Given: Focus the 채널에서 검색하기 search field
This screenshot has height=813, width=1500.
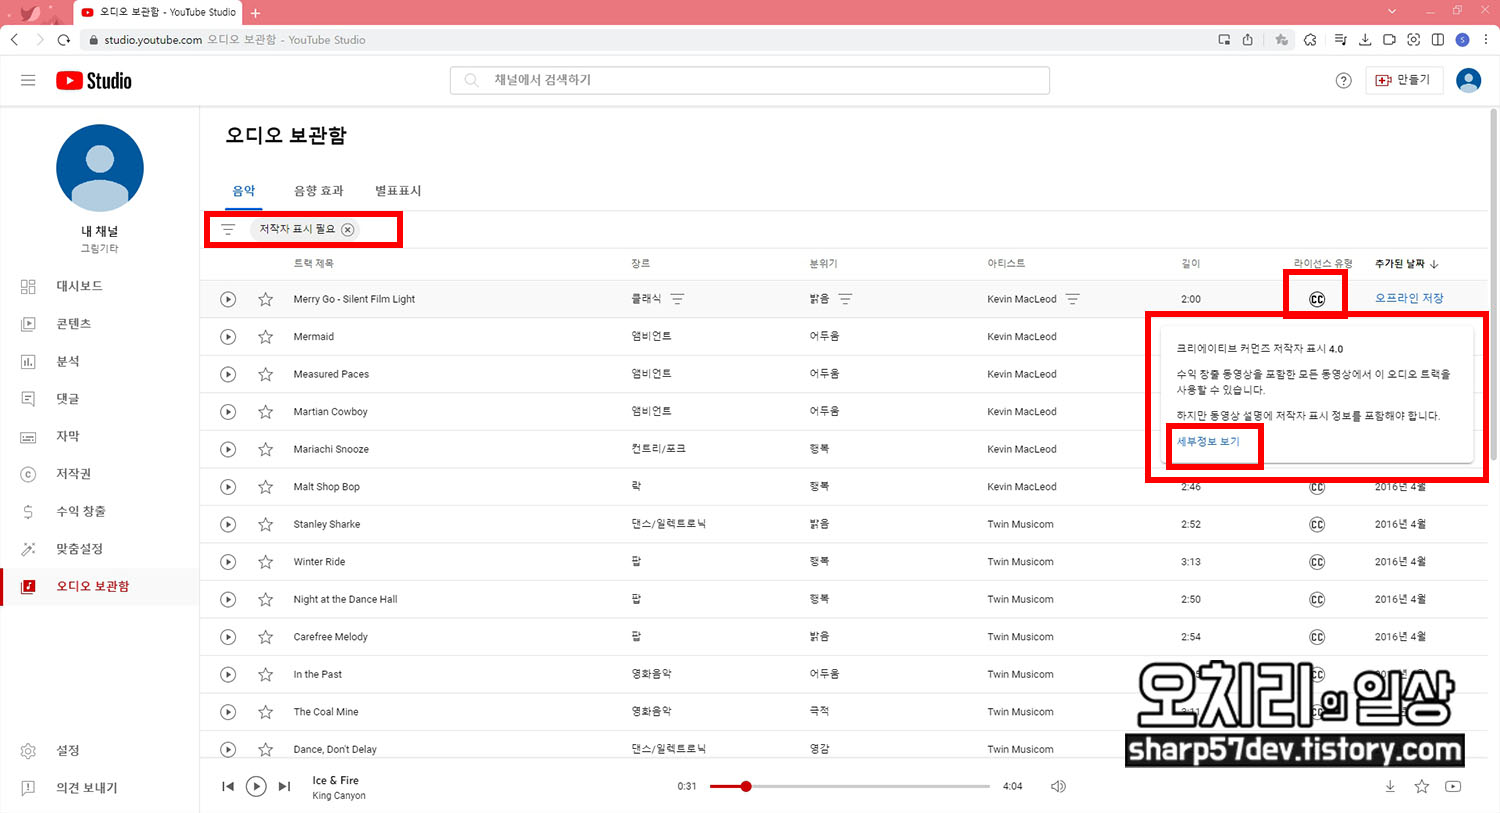Looking at the screenshot, I should (750, 80).
